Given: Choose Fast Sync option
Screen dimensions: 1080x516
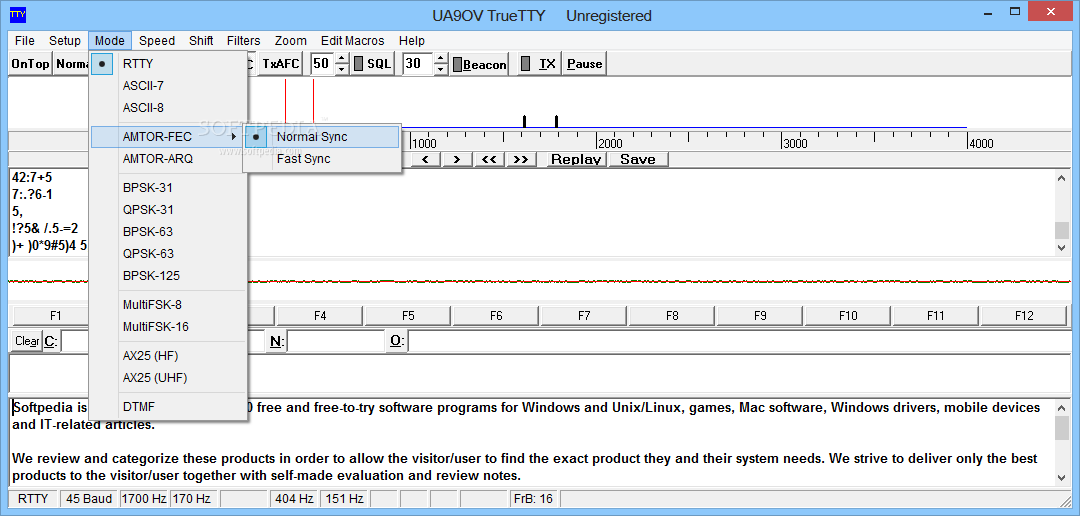Looking at the screenshot, I should pos(322,158).
